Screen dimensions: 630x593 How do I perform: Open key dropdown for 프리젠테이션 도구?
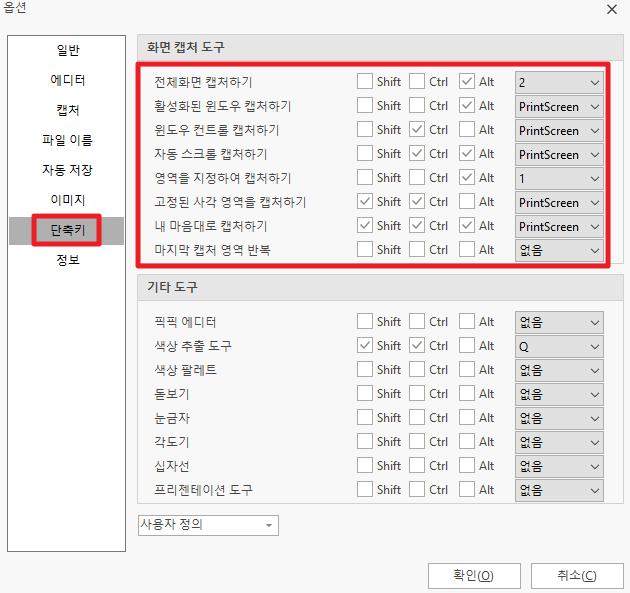tap(559, 490)
